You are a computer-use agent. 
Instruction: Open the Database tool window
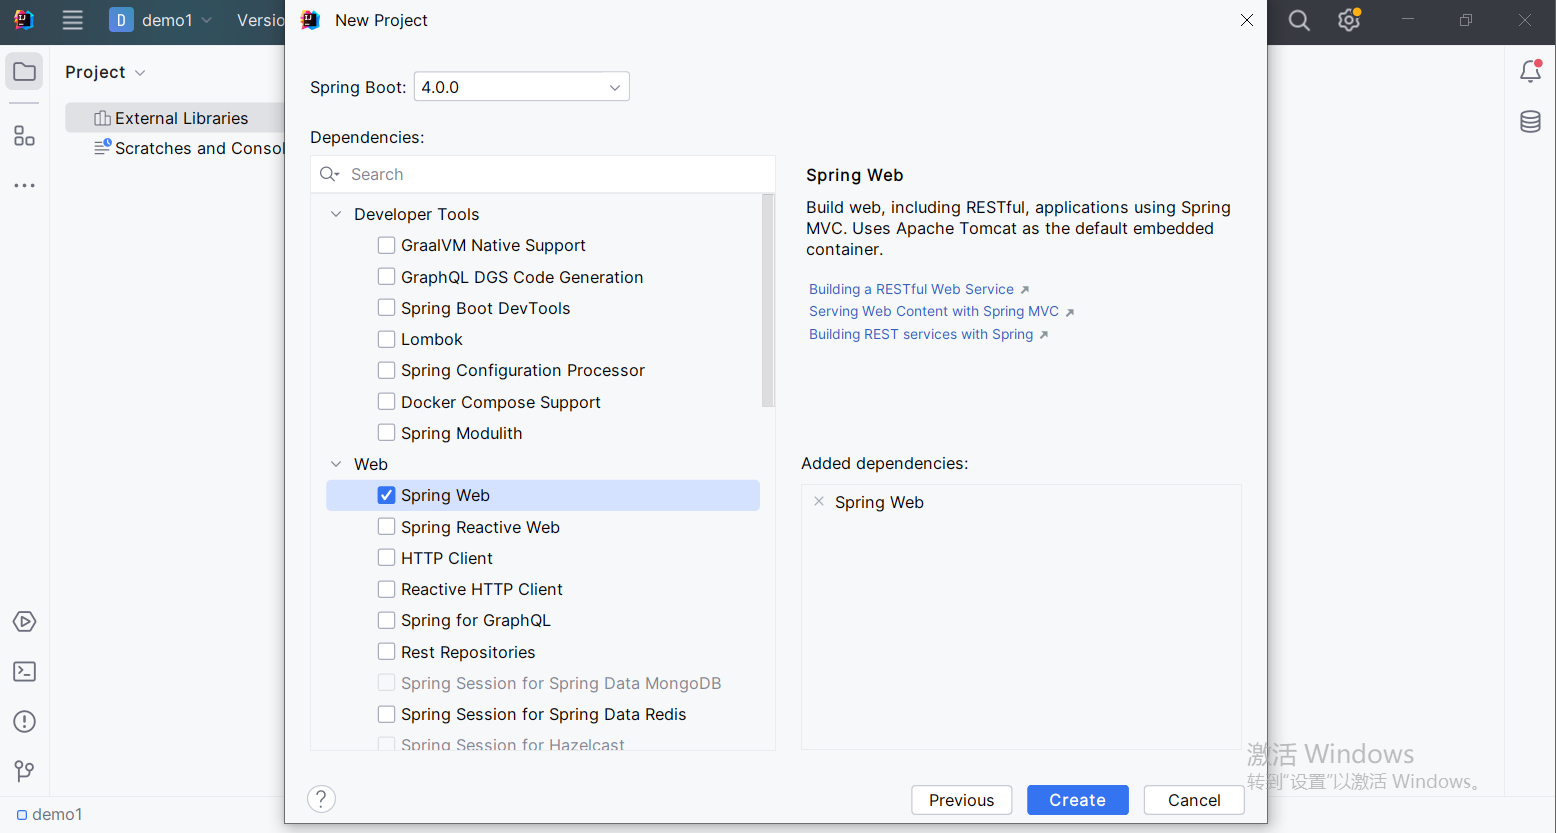click(x=1530, y=122)
